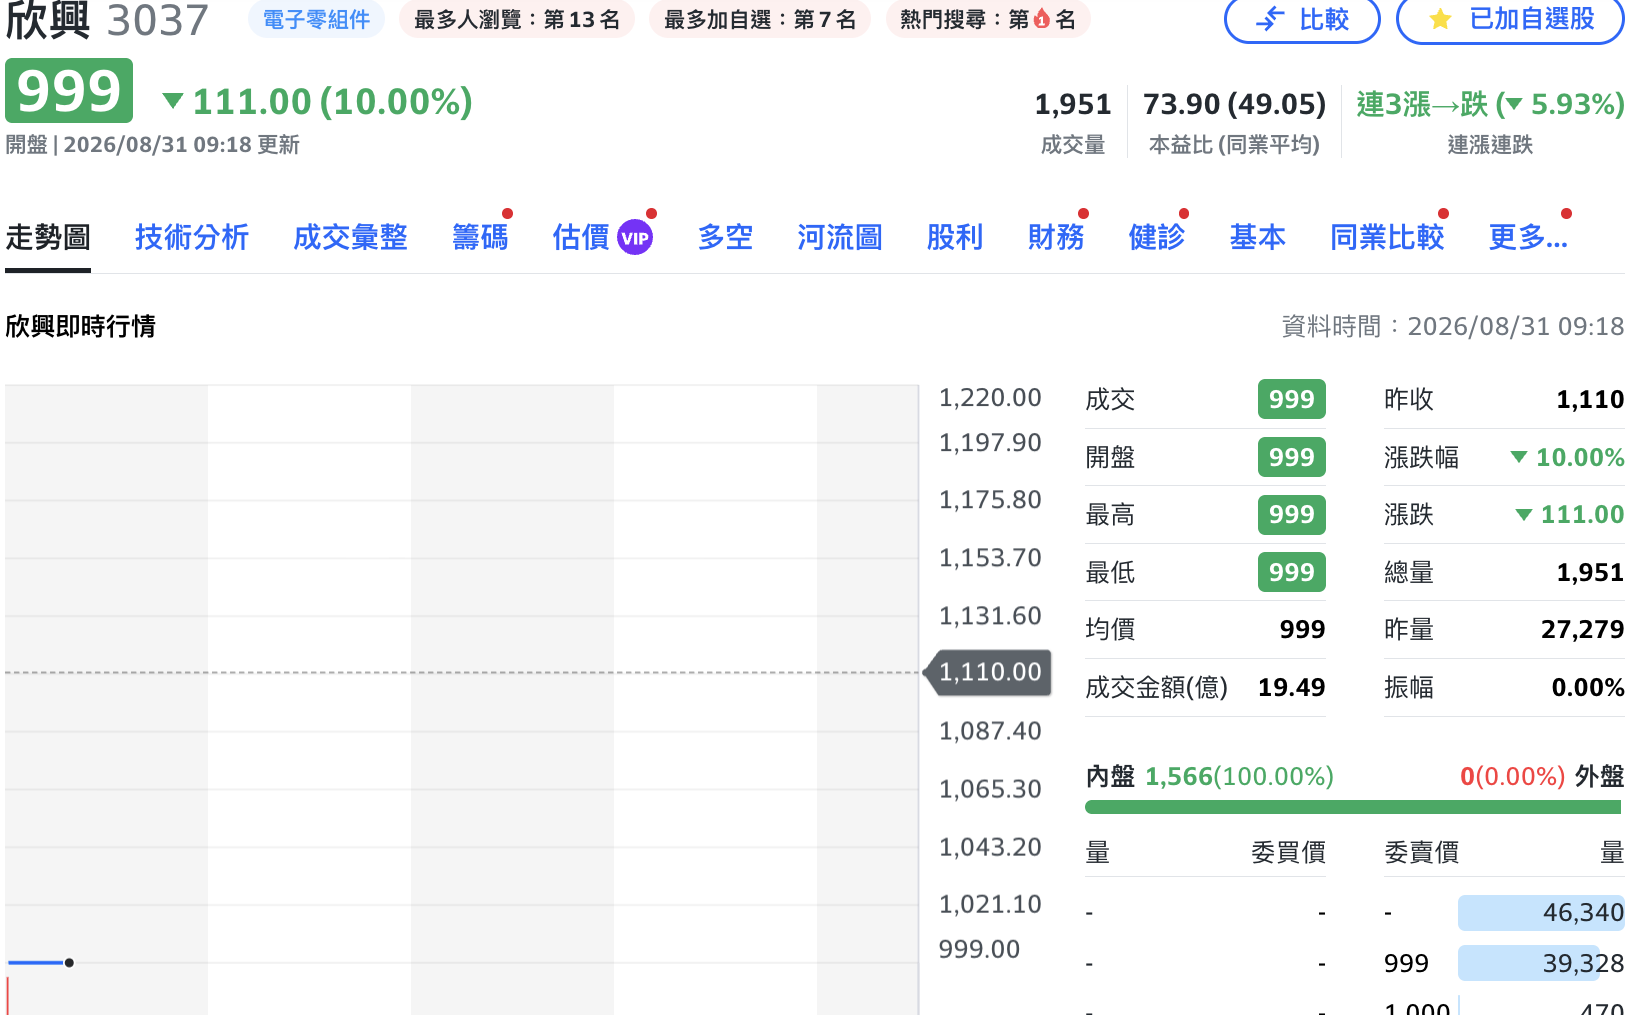
Task: Click the 均價 999 value
Action: point(1302,629)
